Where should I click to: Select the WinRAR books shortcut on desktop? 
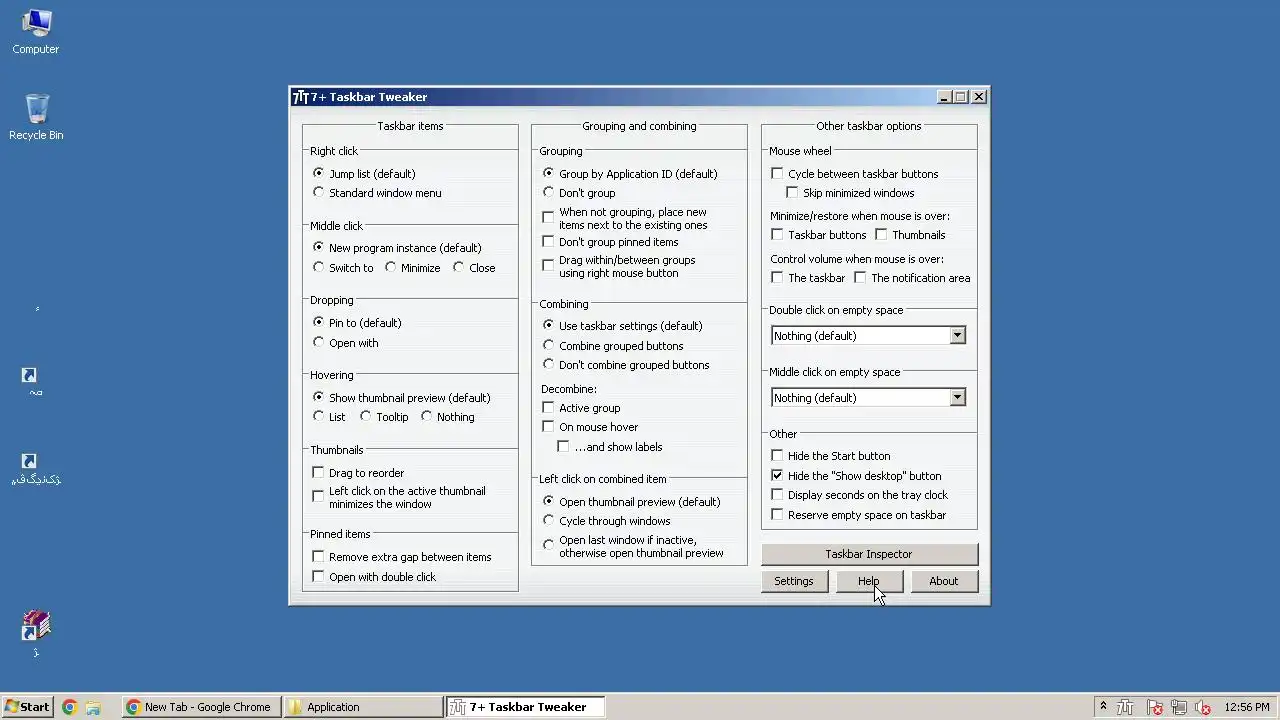36,634
